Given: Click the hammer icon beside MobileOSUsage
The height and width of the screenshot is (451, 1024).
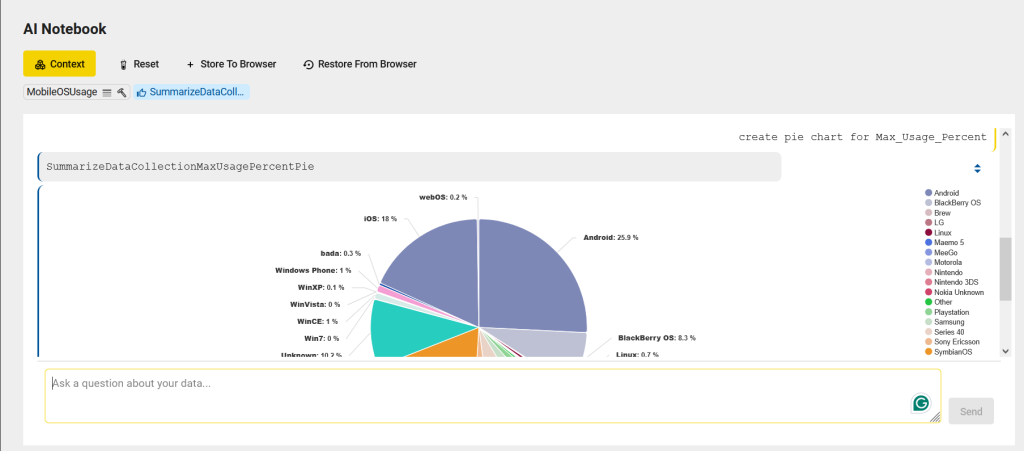Looking at the screenshot, I should point(121,92).
